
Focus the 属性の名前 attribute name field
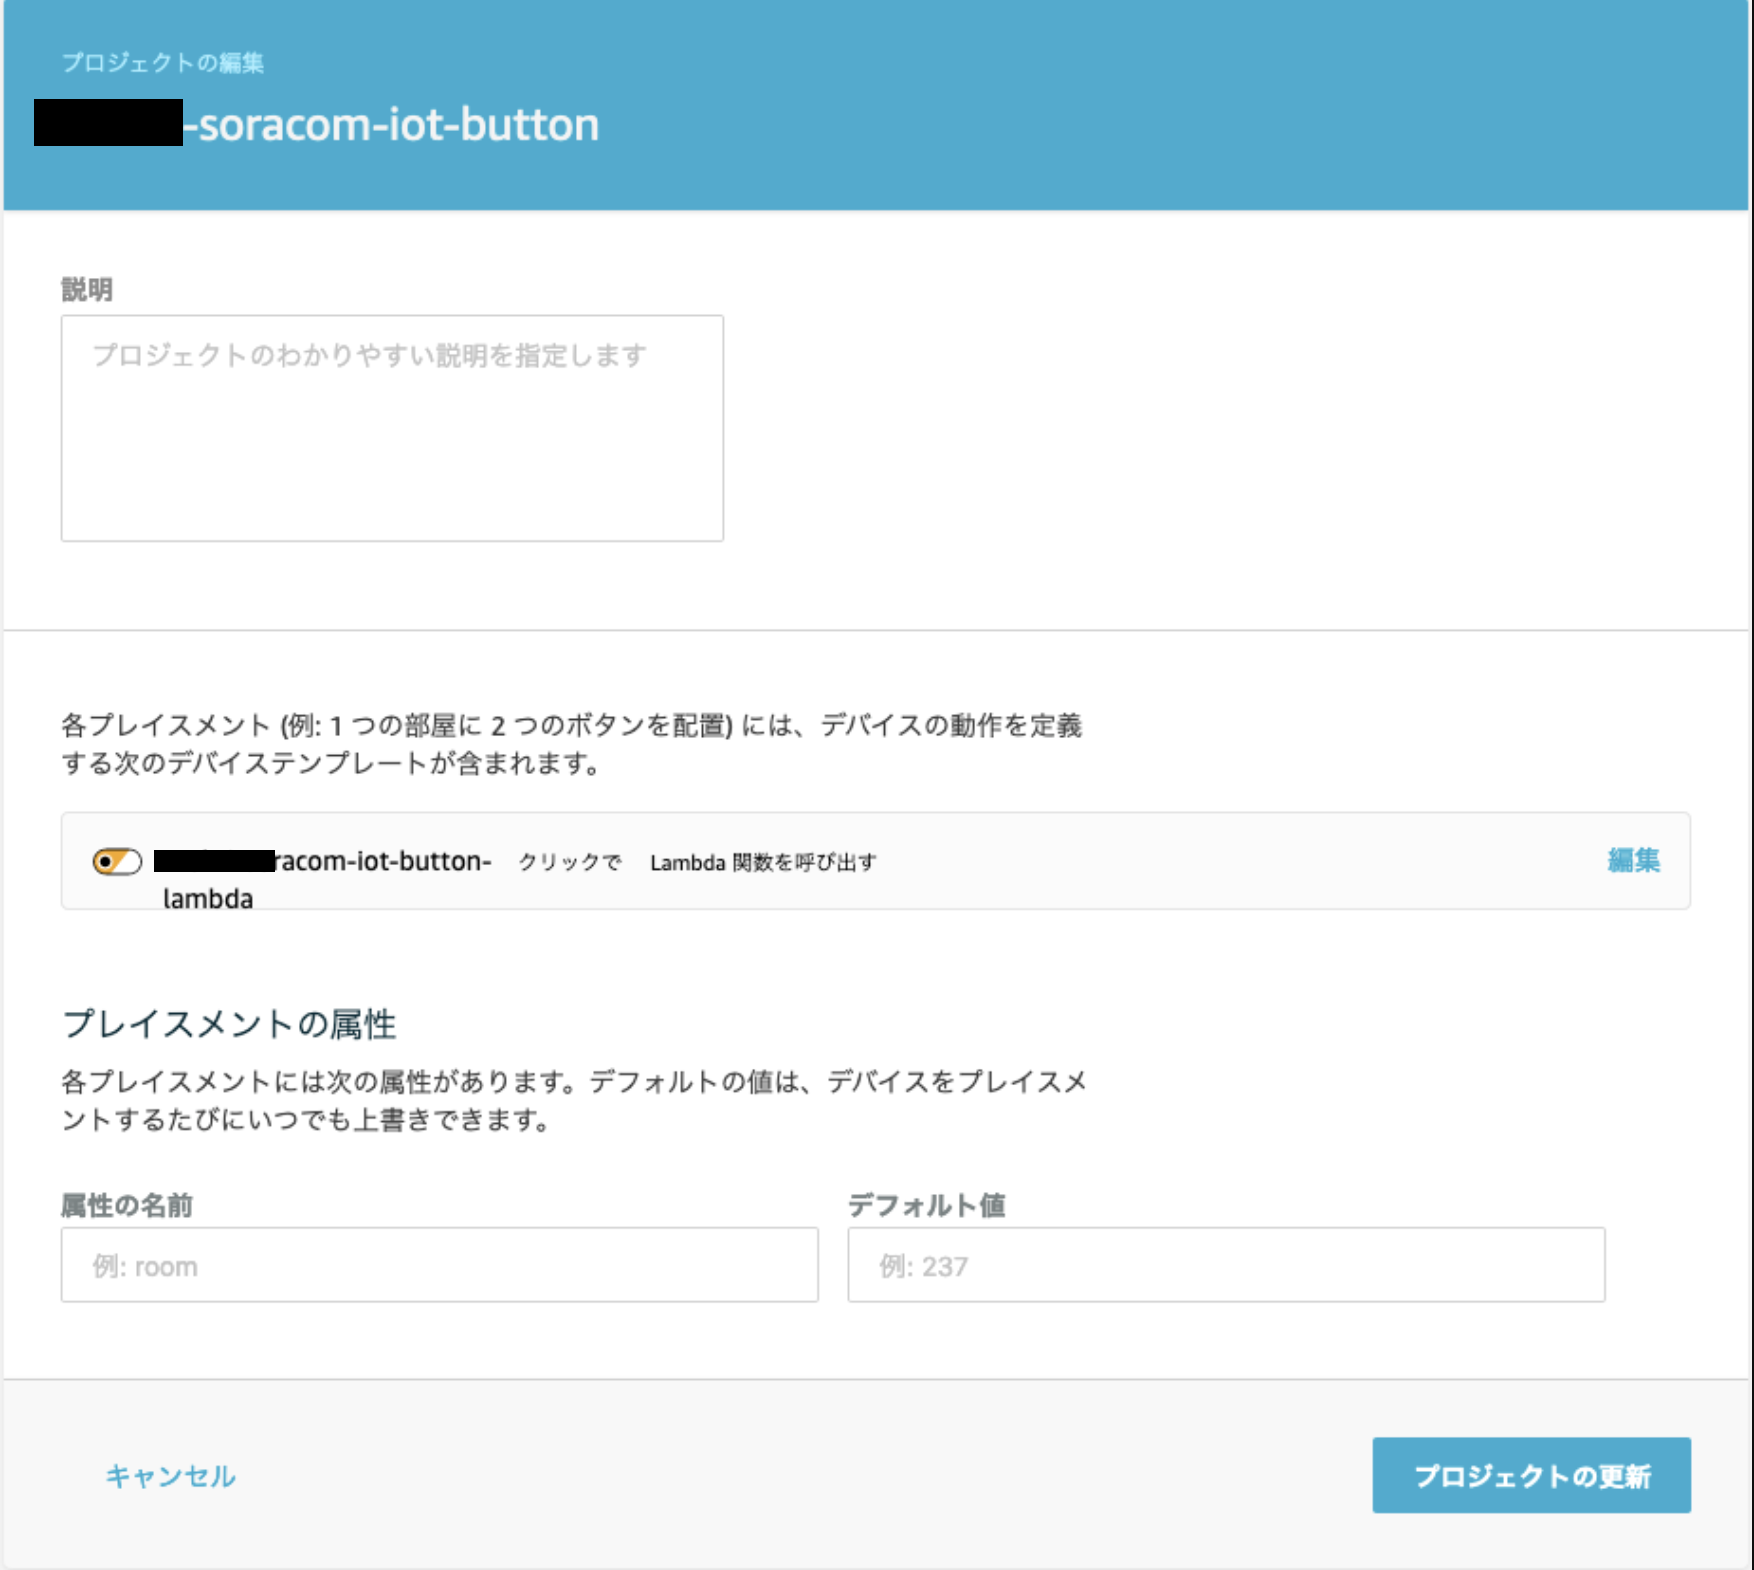click(440, 1265)
